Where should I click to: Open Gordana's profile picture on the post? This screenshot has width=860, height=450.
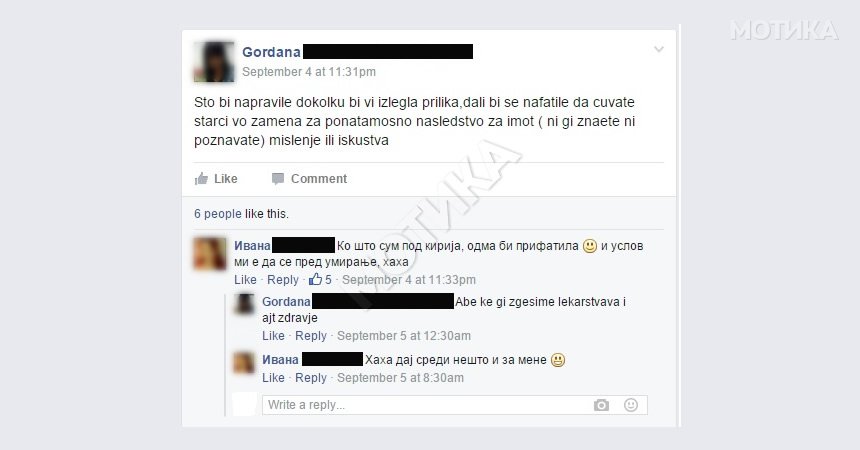[214, 62]
